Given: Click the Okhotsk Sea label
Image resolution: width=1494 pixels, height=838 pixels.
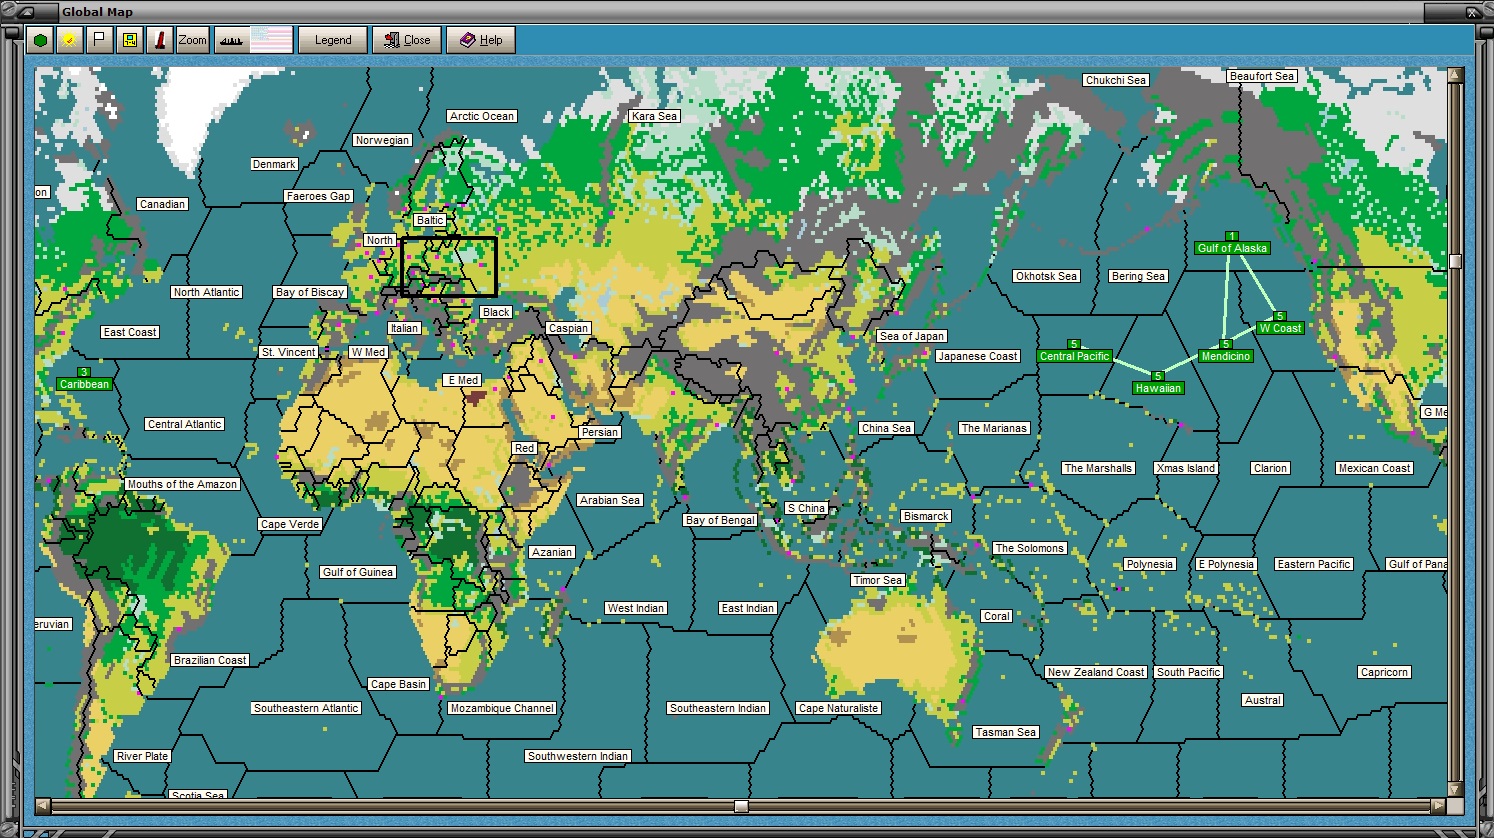Looking at the screenshot, I should (1046, 276).
